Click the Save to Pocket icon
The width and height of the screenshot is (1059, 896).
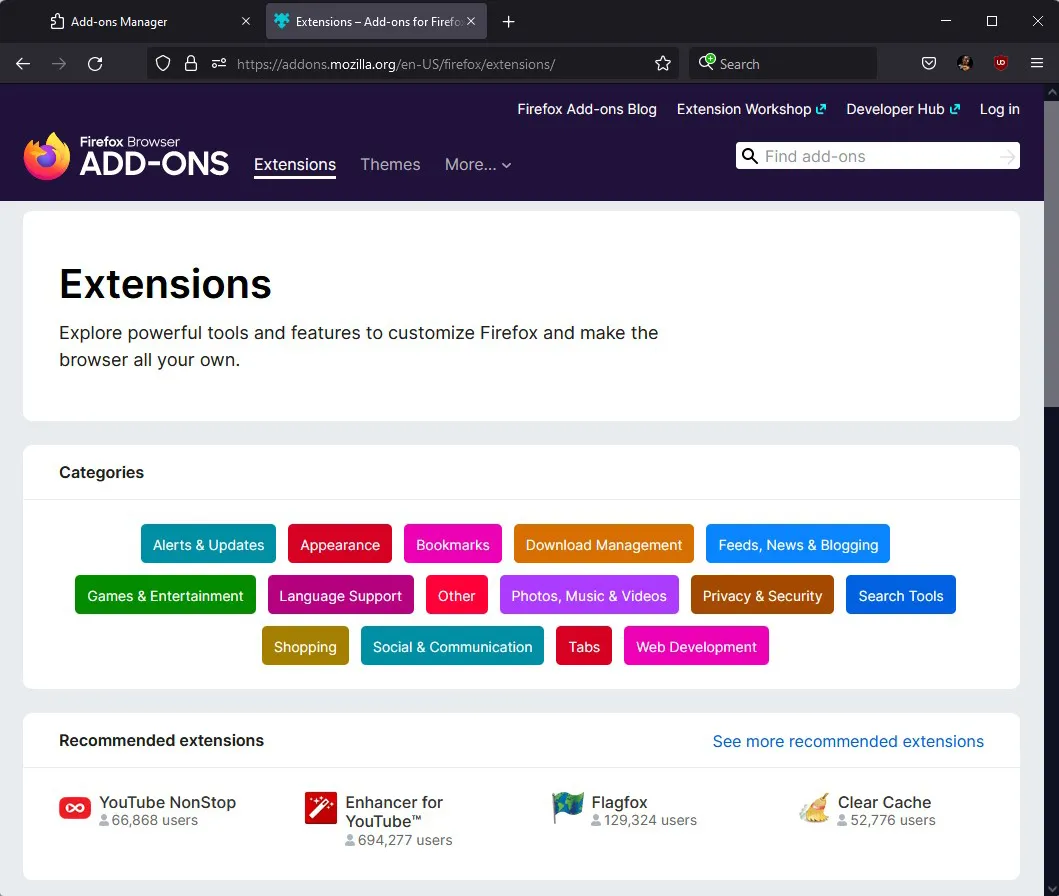(x=929, y=64)
